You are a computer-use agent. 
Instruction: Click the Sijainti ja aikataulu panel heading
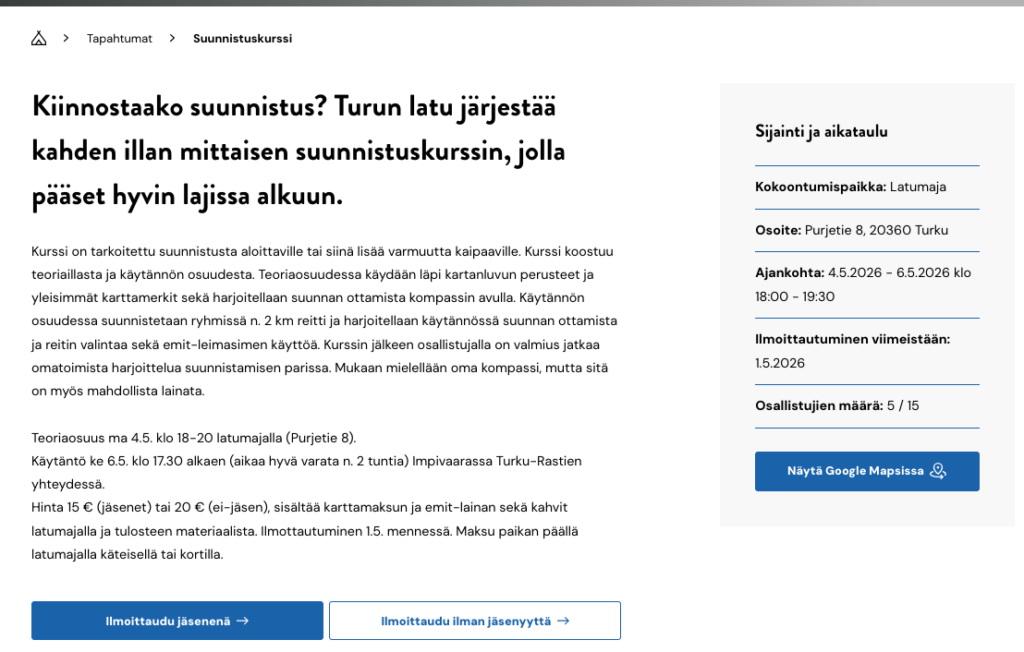pos(821,131)
